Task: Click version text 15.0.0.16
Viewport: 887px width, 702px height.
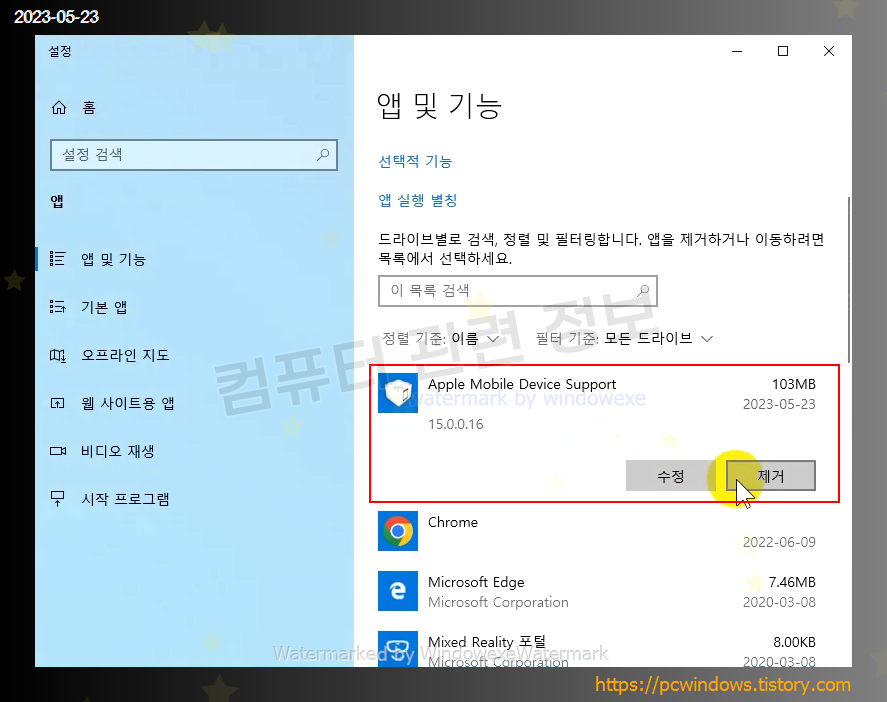Action: pos(456,424)
